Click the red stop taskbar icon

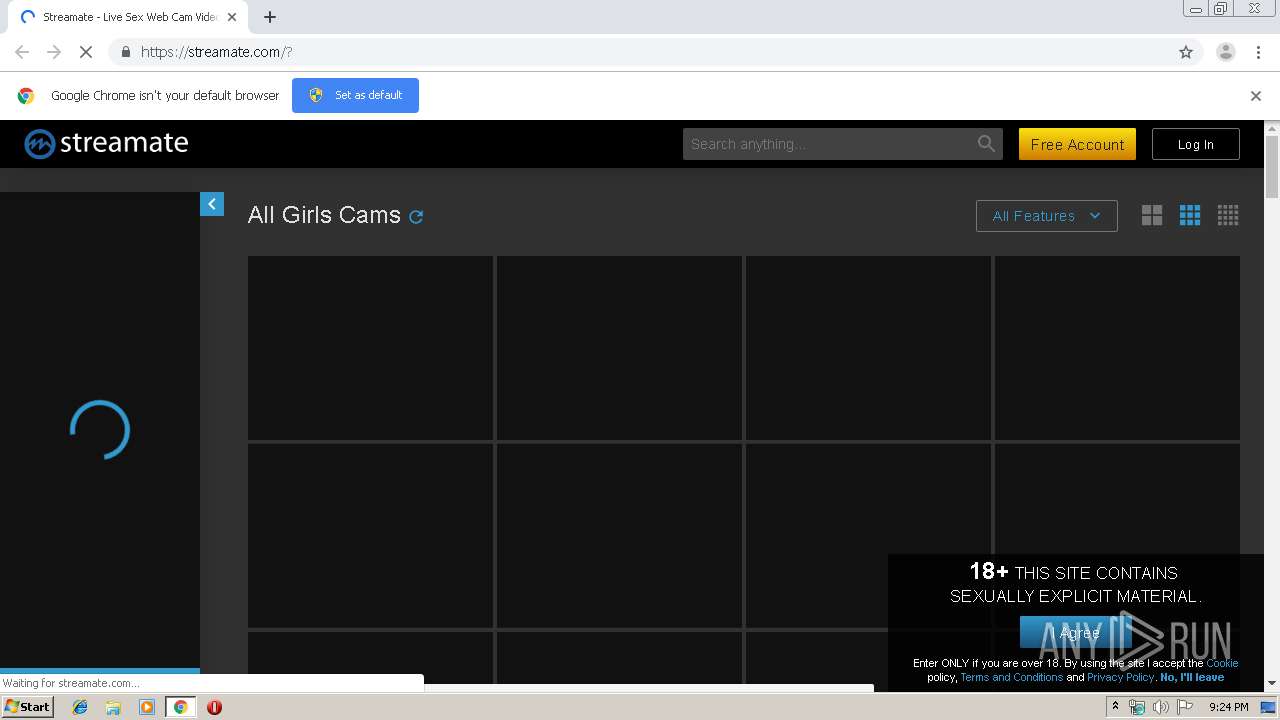[x=214, y=707]
